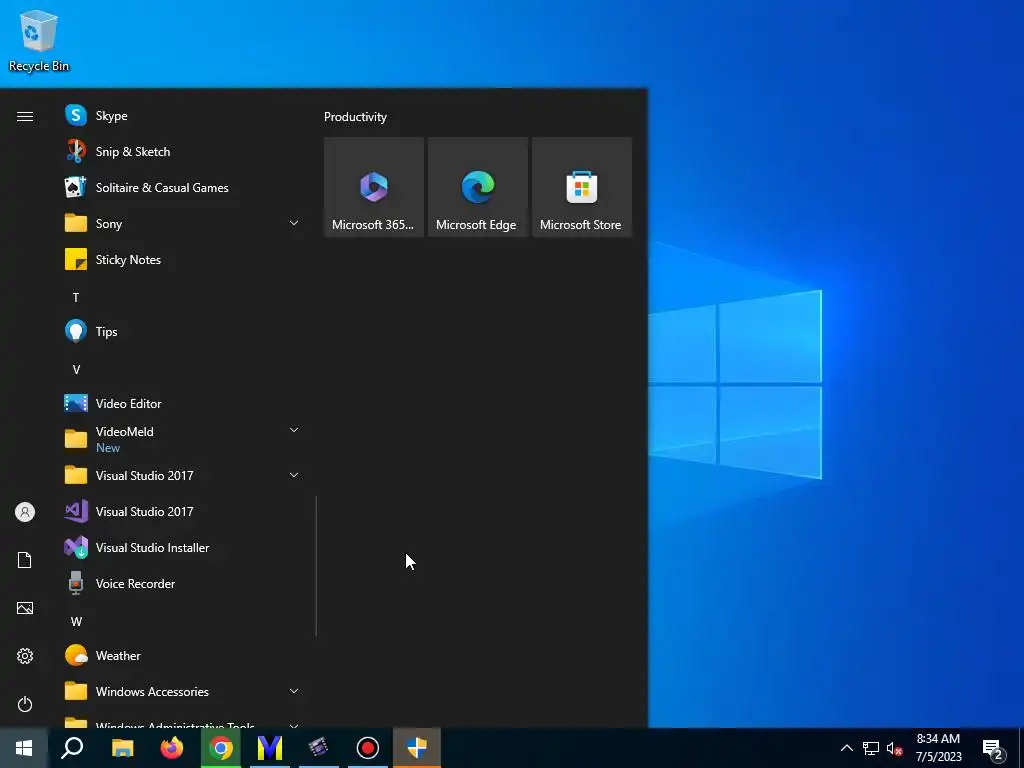Open Skype from the app list
The width and height of the screenshot is (1024, 768).
tap(182, 116)
